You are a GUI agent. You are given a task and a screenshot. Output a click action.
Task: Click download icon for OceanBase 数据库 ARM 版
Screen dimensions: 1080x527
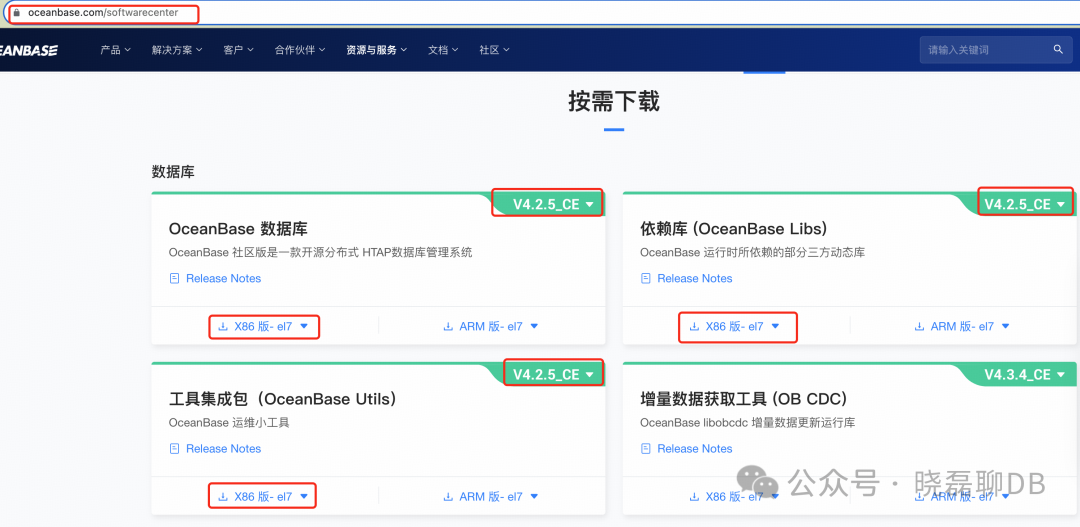click(448, 327)
